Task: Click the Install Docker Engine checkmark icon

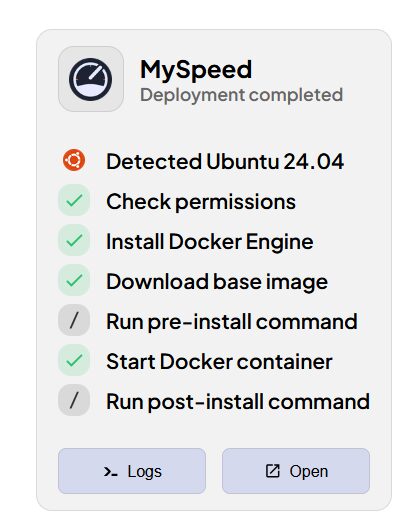Action: pyautogui.click(x=74, y=240)
